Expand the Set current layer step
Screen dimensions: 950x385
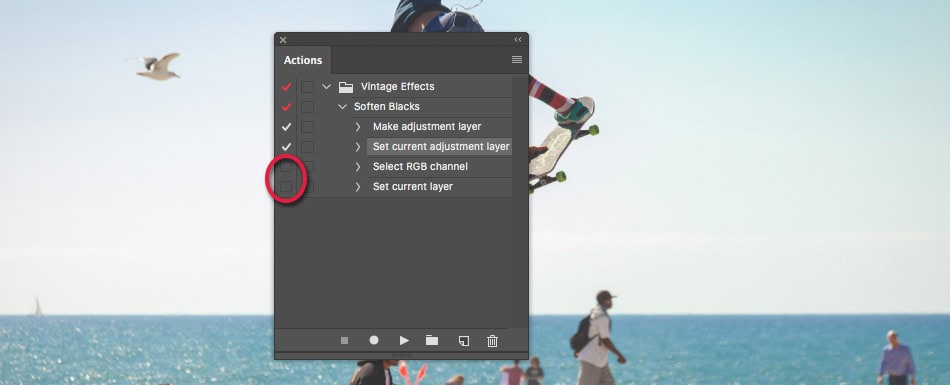point(357,187)
